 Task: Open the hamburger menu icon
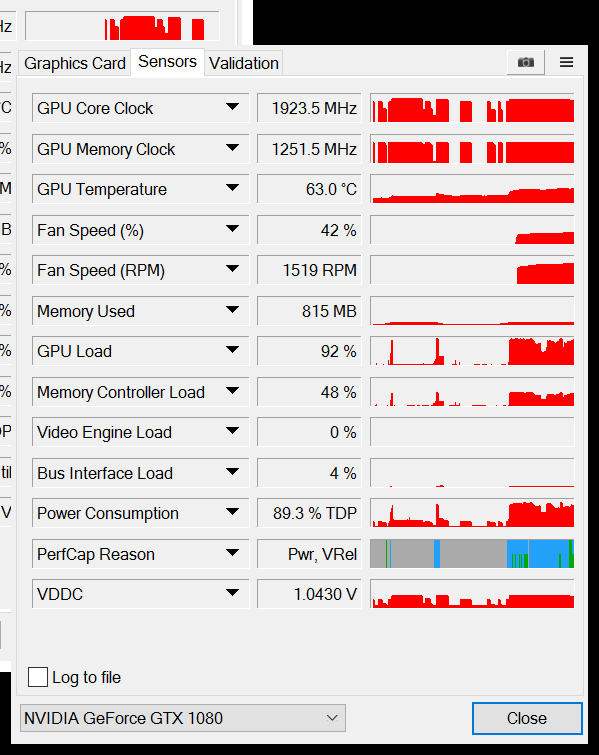click(566, 62)
